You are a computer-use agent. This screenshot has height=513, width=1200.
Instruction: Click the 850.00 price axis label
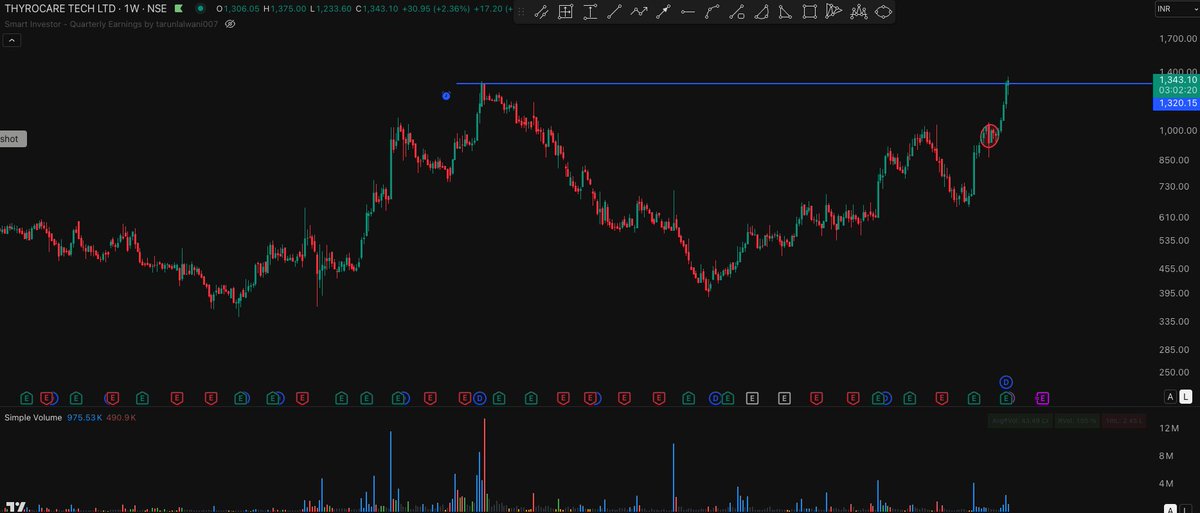click(1176, 160)
